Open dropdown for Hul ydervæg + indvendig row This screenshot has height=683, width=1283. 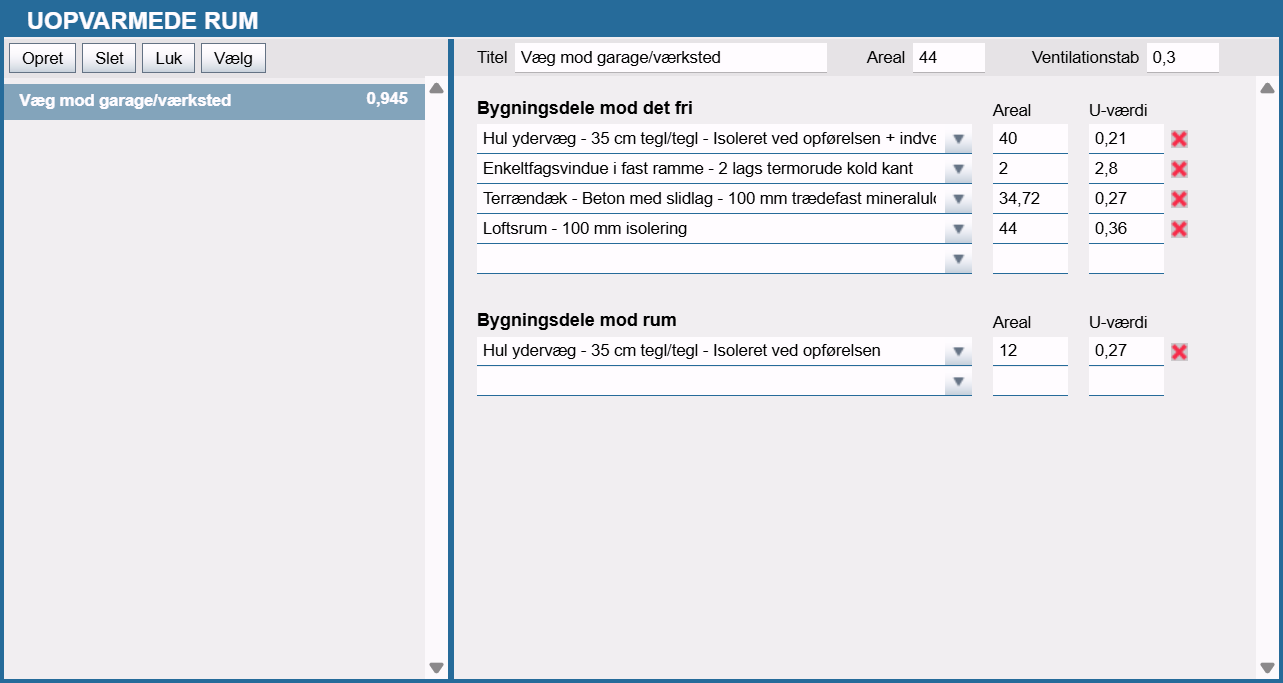coord(958,139)
